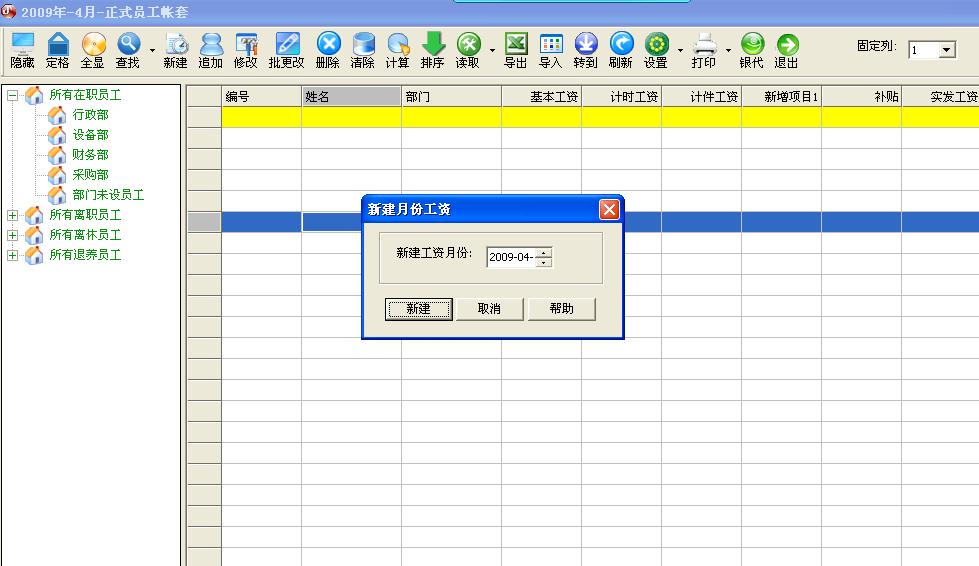The image size is (979, 566).
Task: Open the dropdown arrow next to 设置
Action: (680, 50)
